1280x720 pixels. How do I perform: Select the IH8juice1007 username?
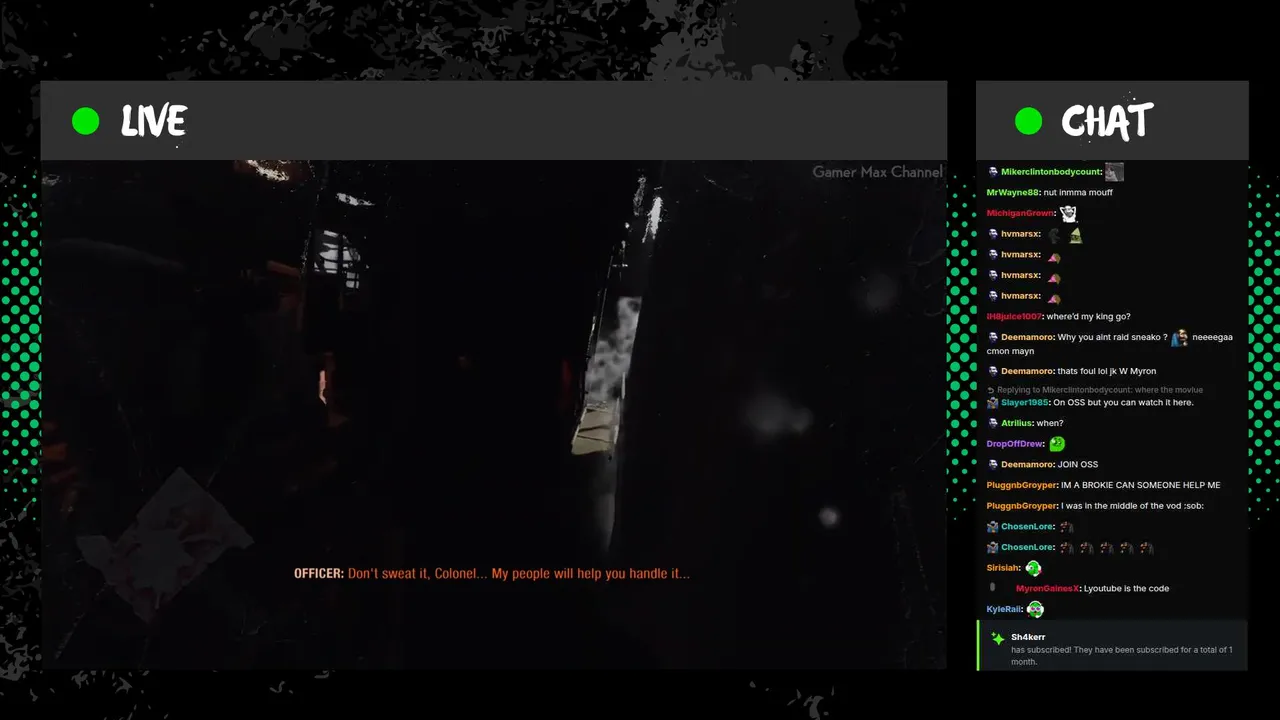pos(1014,317)
